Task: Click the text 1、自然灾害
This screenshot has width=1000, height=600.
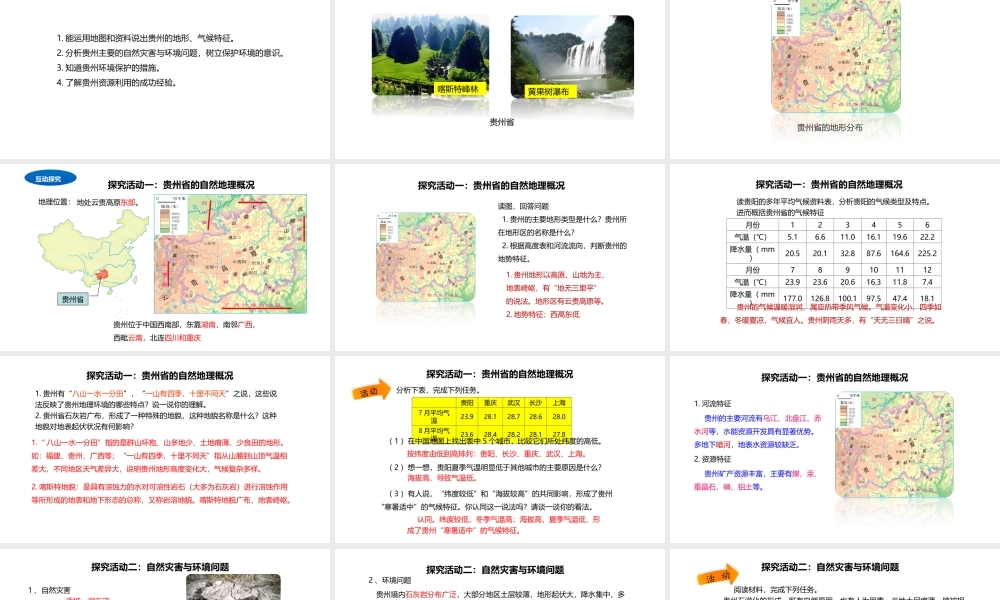Action: click(x=49, y=590)
